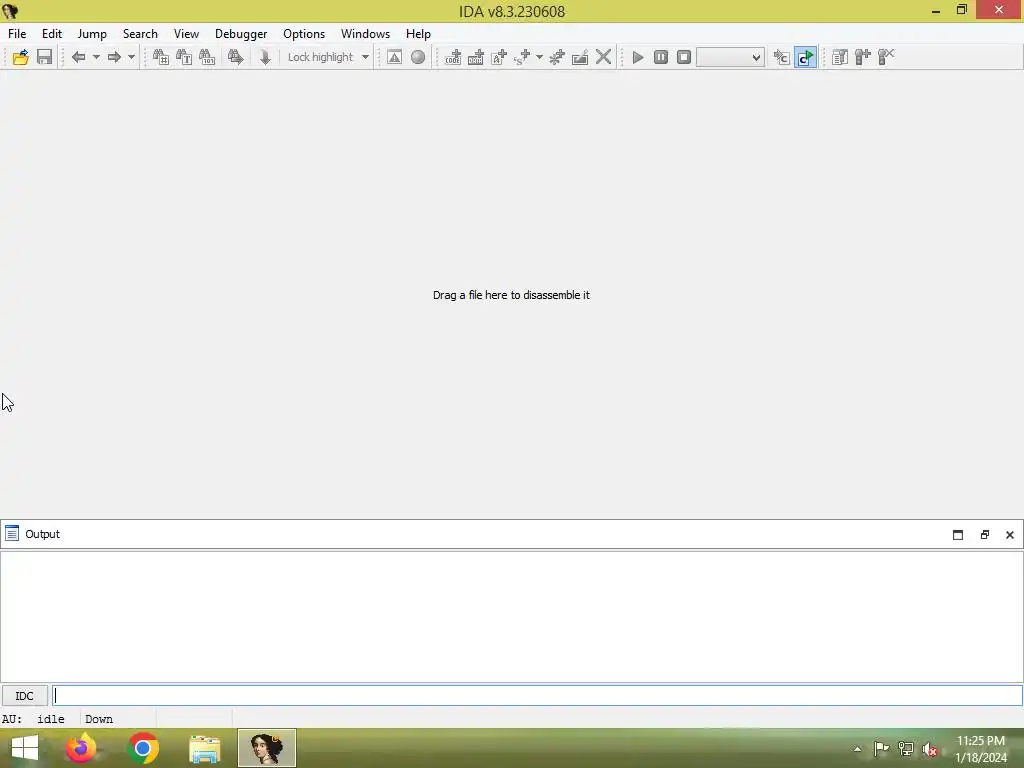
Task: Click the binoculars text search icon
Action: (x=184, y=57)
